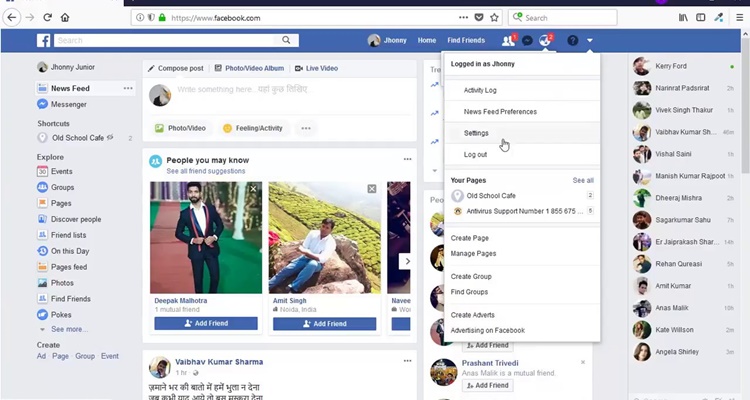Add Deepak Malhotra as friend

206,323
